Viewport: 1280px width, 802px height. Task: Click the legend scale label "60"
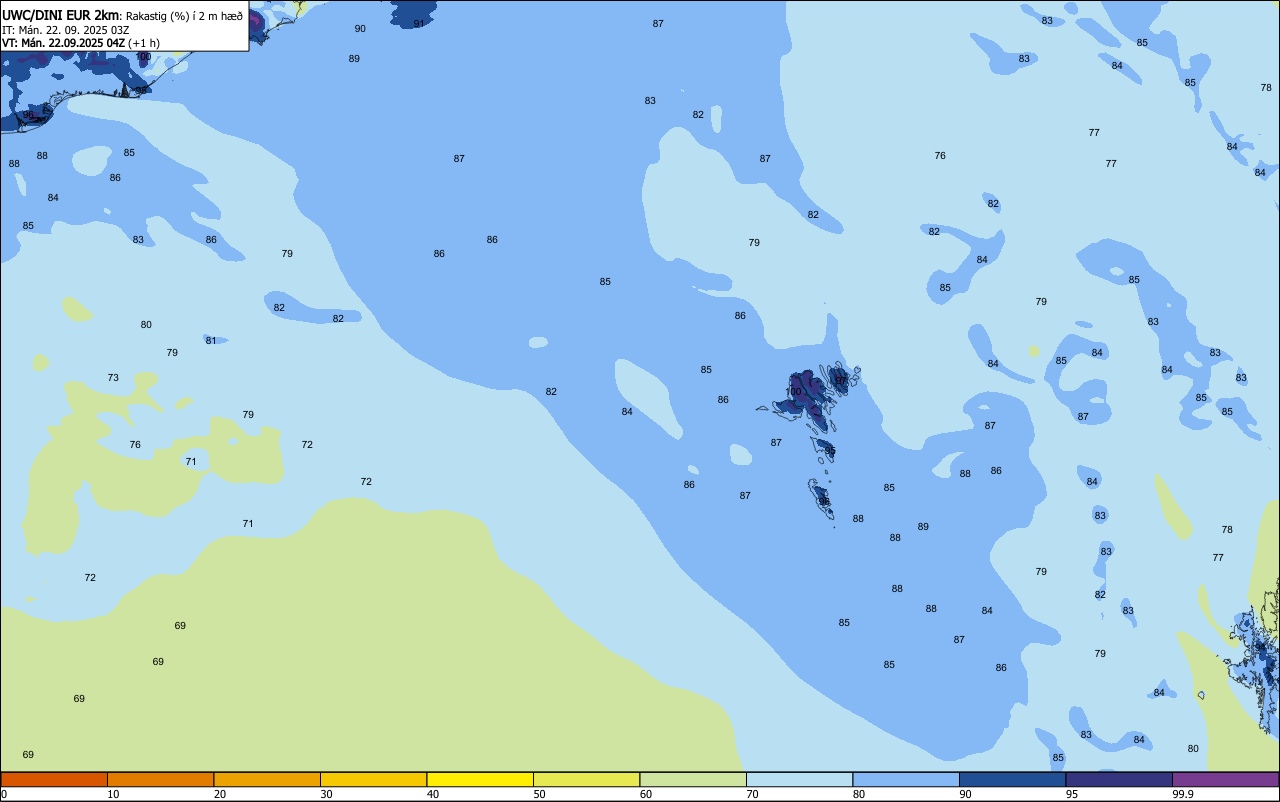coord(646,794)
